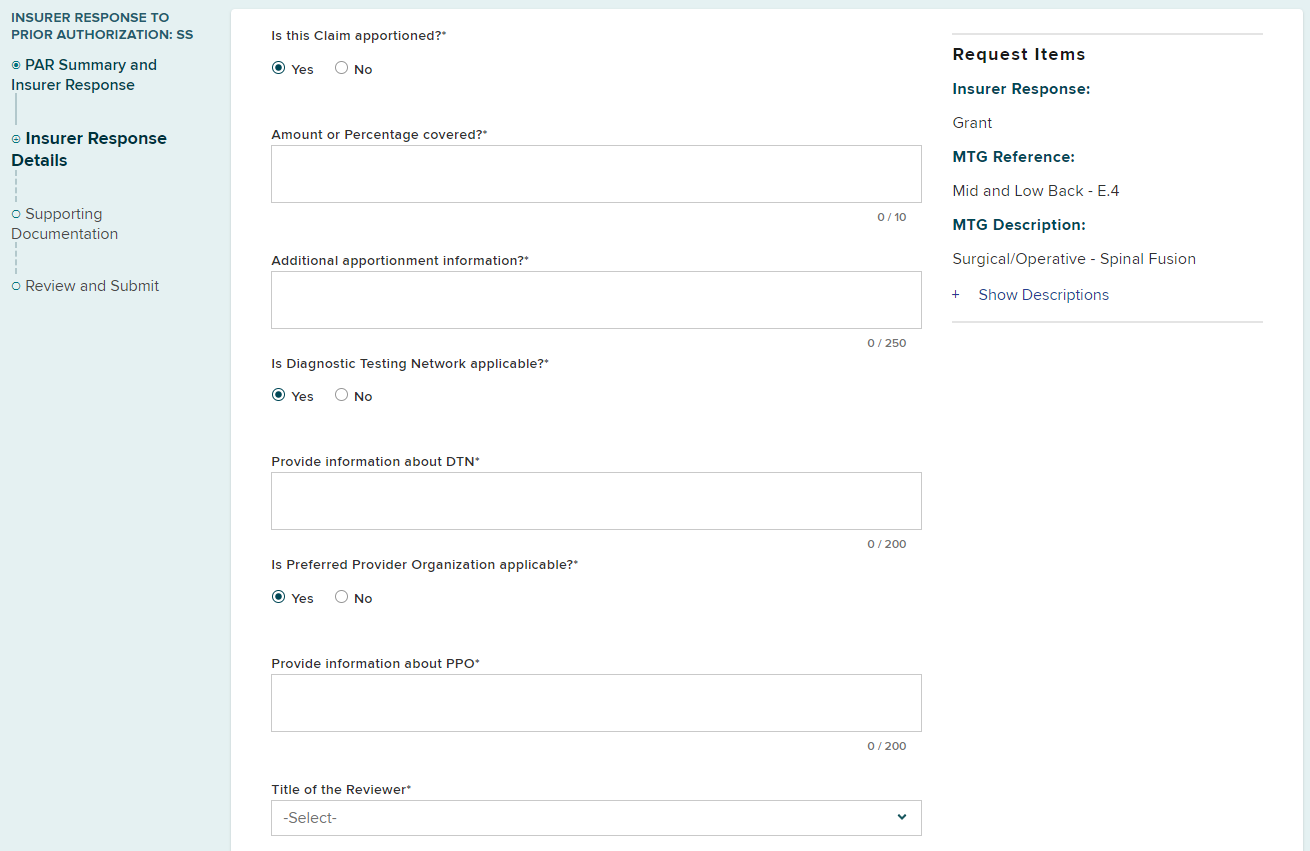Image resolution: width=1310 pixels, height=851 pixels.
Task: Click the plus icon beside Show Descriptions
Action: point(956,295)
